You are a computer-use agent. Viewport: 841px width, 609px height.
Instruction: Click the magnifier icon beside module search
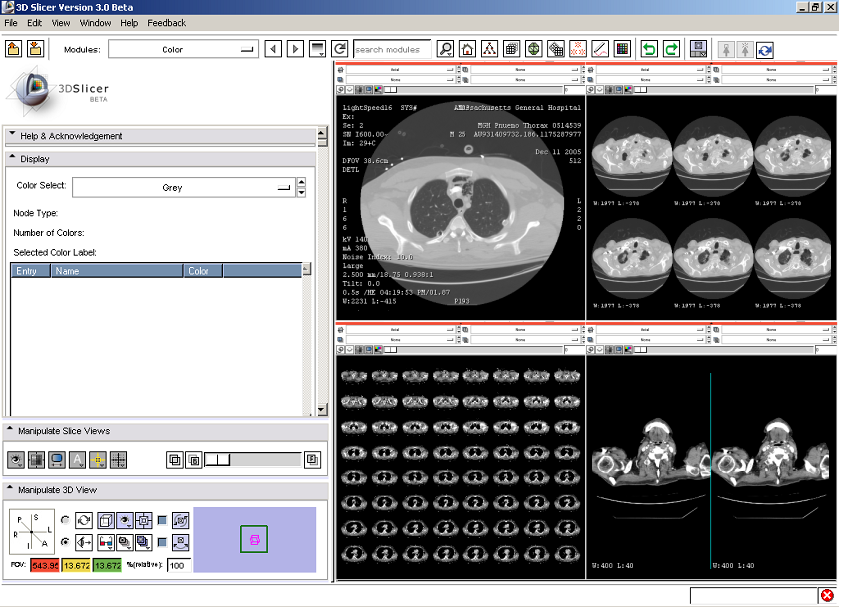pos(445,49)
